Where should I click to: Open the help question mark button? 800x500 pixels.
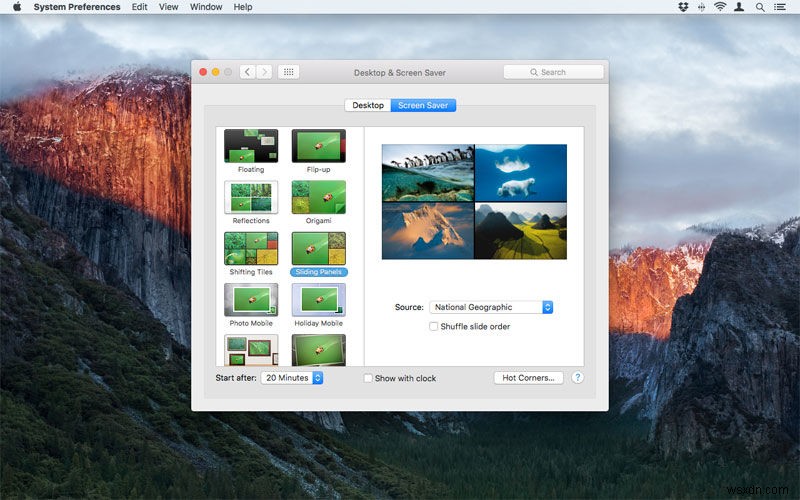[x=577, y=378]
